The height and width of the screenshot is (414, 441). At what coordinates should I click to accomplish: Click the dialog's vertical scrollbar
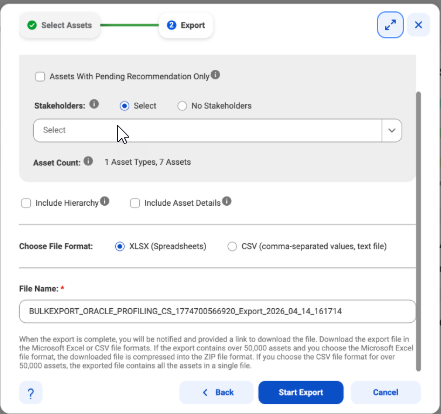coord(419,231)
